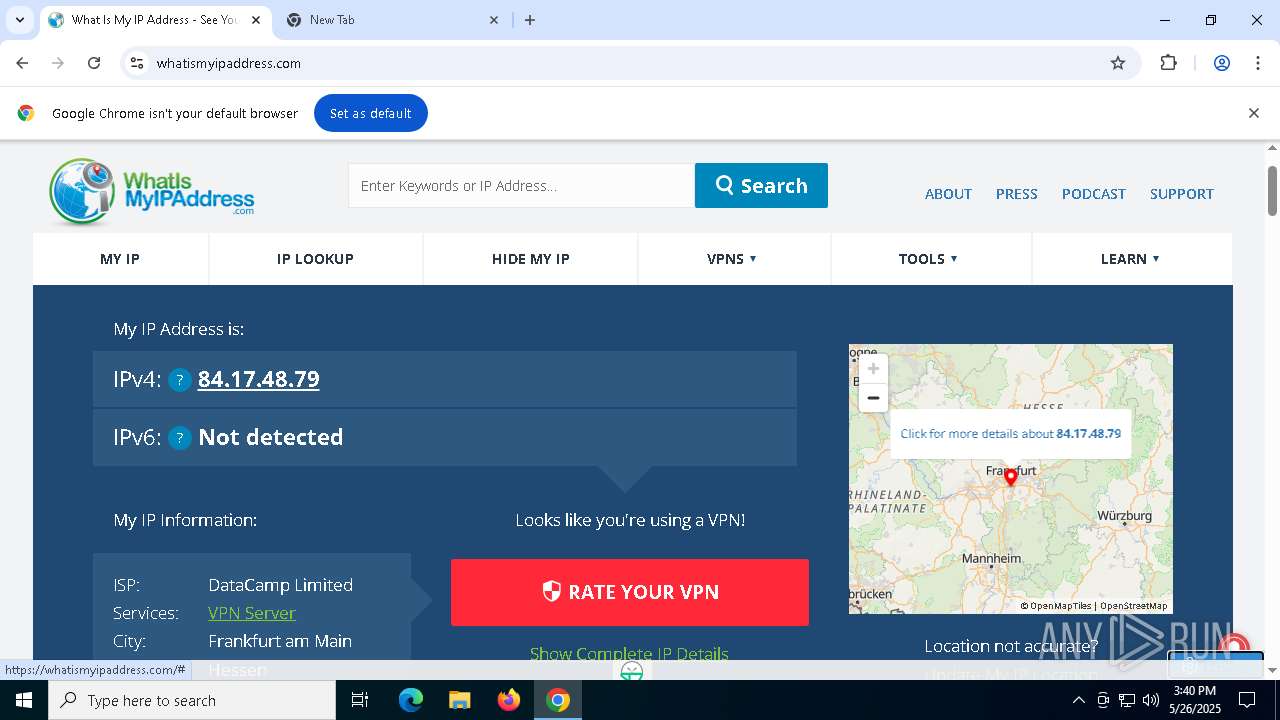
Task: Click the WhatIsMyIPAddress logo
Action: 152,190
